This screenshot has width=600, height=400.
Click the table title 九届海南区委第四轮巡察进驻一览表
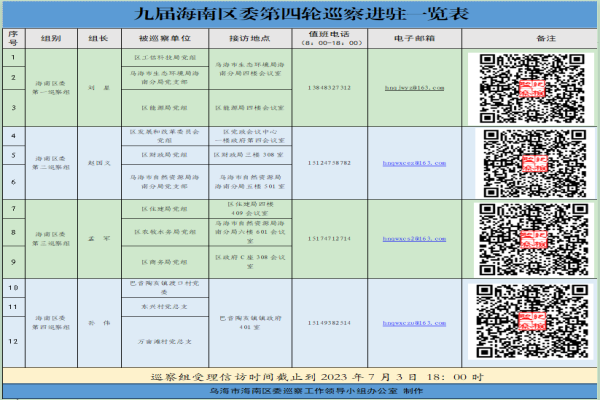pos(301,14)
